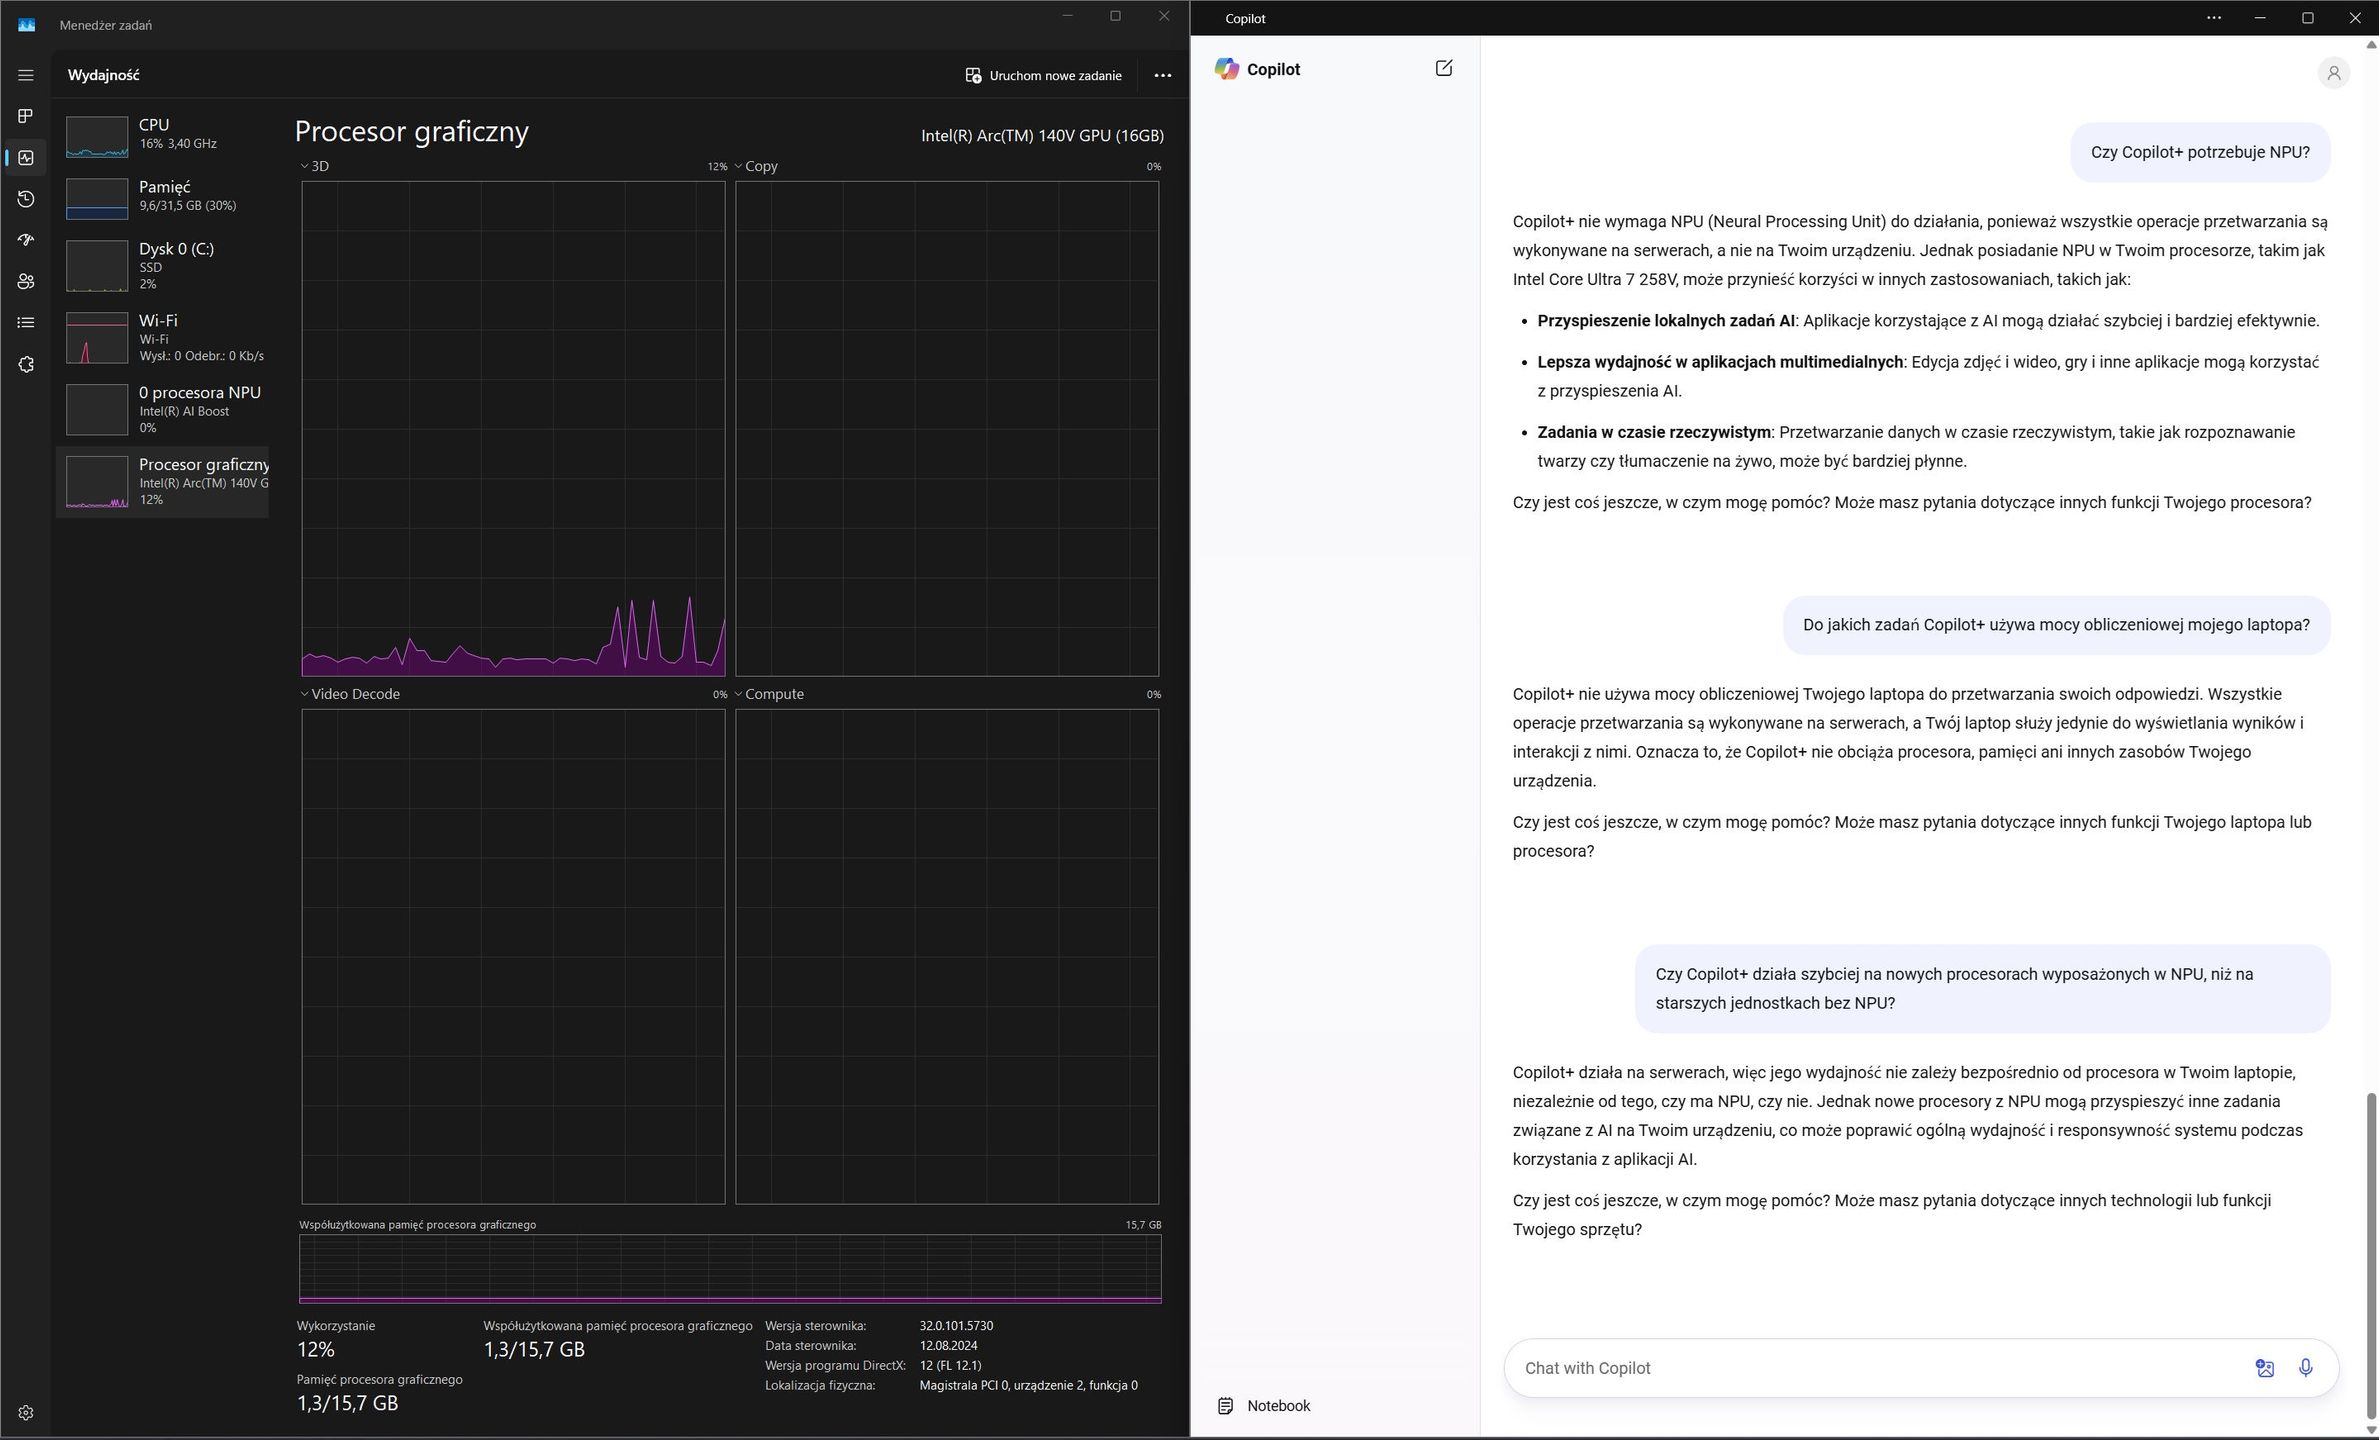Open the Copy graph engine dropdown
Image resolution: width=2379 pixels, height=1440 pixels.
point(756,166)
